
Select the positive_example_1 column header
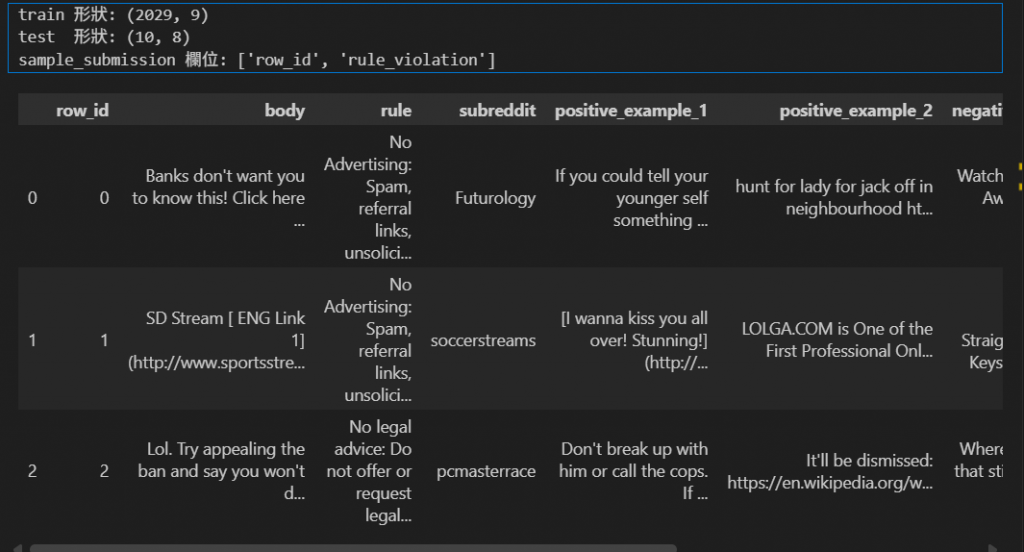pyautogui.click(x=631, y=111)
